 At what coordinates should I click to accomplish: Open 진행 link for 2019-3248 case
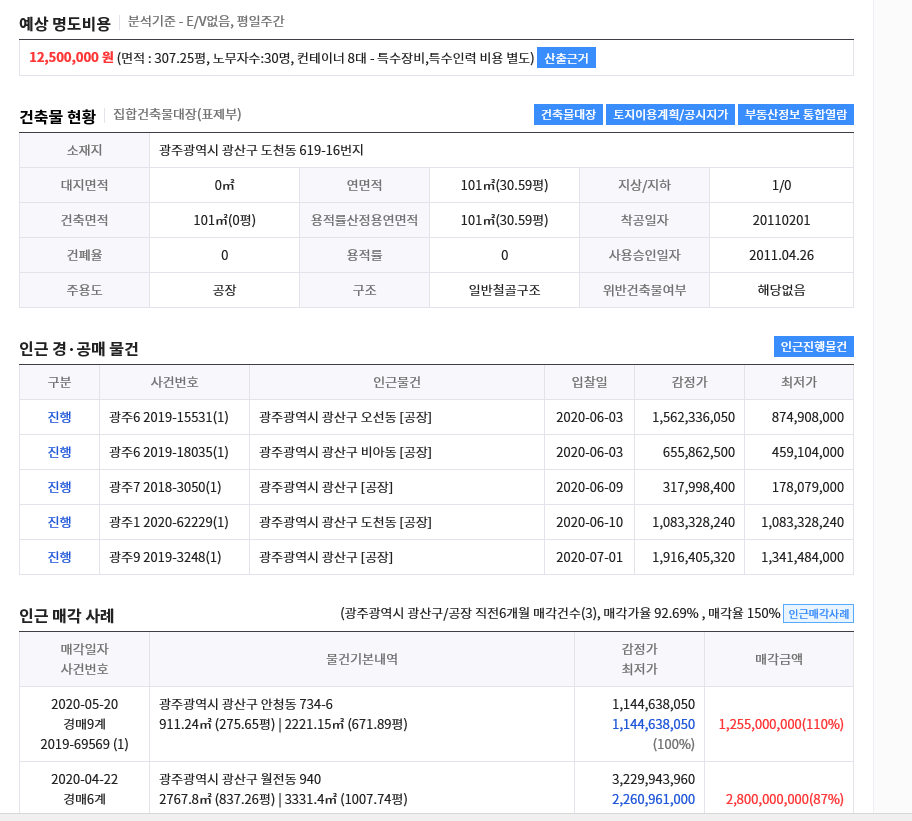[59, 556]
